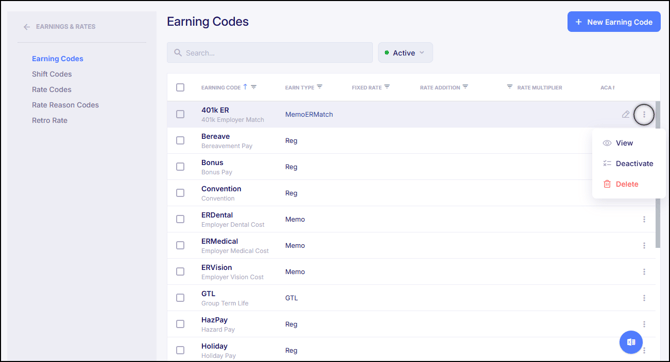Image resolution: width=670 pixels, height=362 pixels.
Task: Tick the checkbox for GTL
Action: coord(180,297)
